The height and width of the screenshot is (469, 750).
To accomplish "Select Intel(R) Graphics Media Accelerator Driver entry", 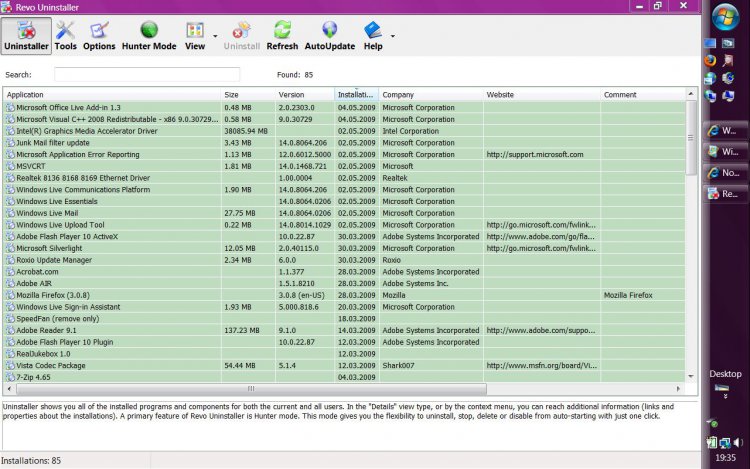I will pos(87,131).
